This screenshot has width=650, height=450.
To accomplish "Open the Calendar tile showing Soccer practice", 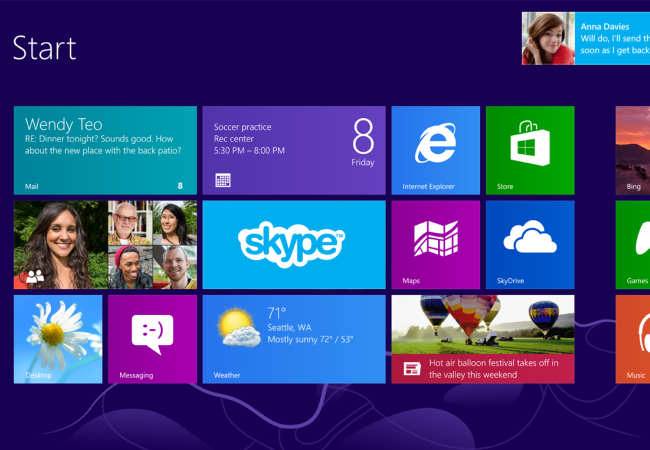I will pyautogui.click(x=294, y=150).
